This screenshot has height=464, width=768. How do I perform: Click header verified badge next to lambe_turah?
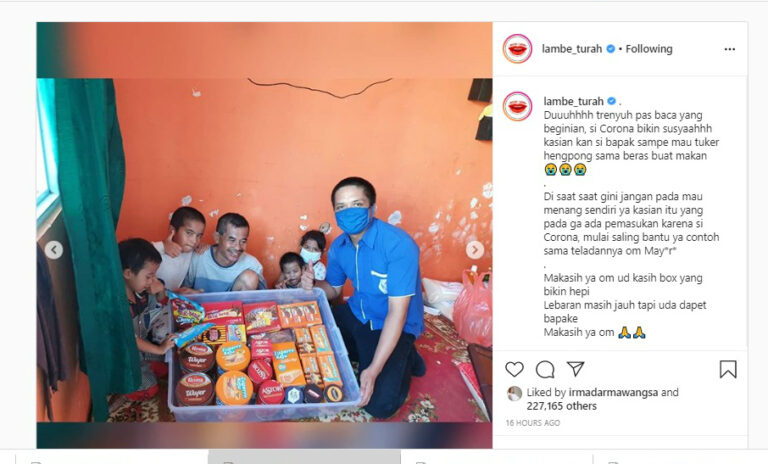(610, 49)
